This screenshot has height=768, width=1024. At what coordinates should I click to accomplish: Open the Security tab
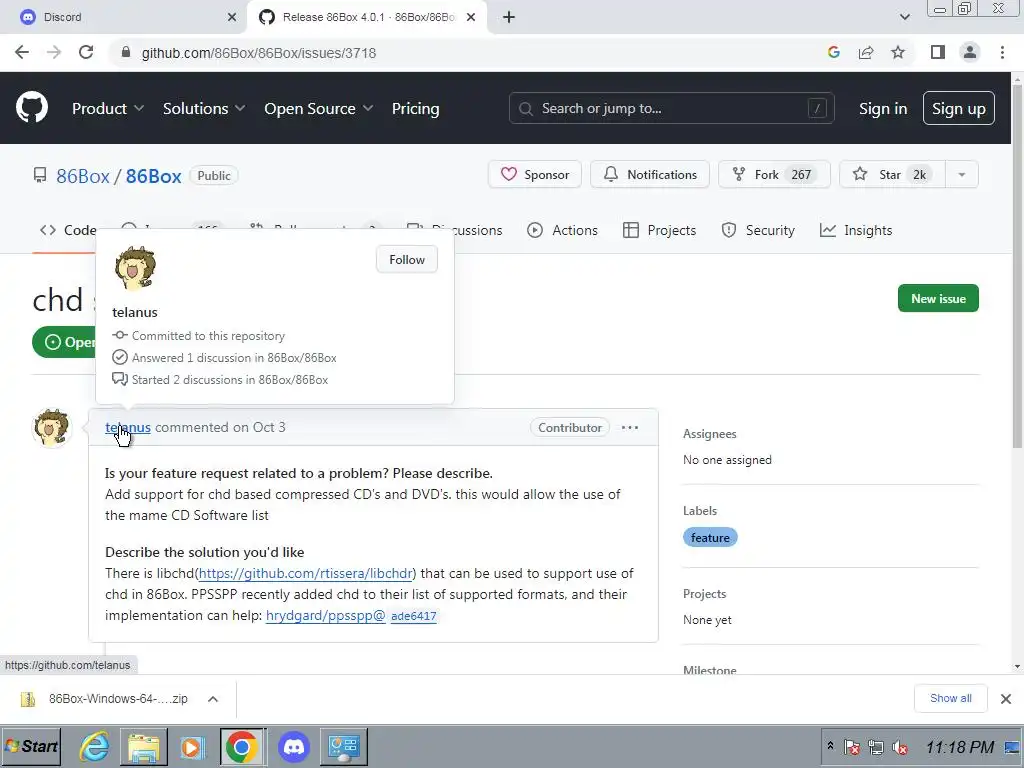[x=758, y=230]
